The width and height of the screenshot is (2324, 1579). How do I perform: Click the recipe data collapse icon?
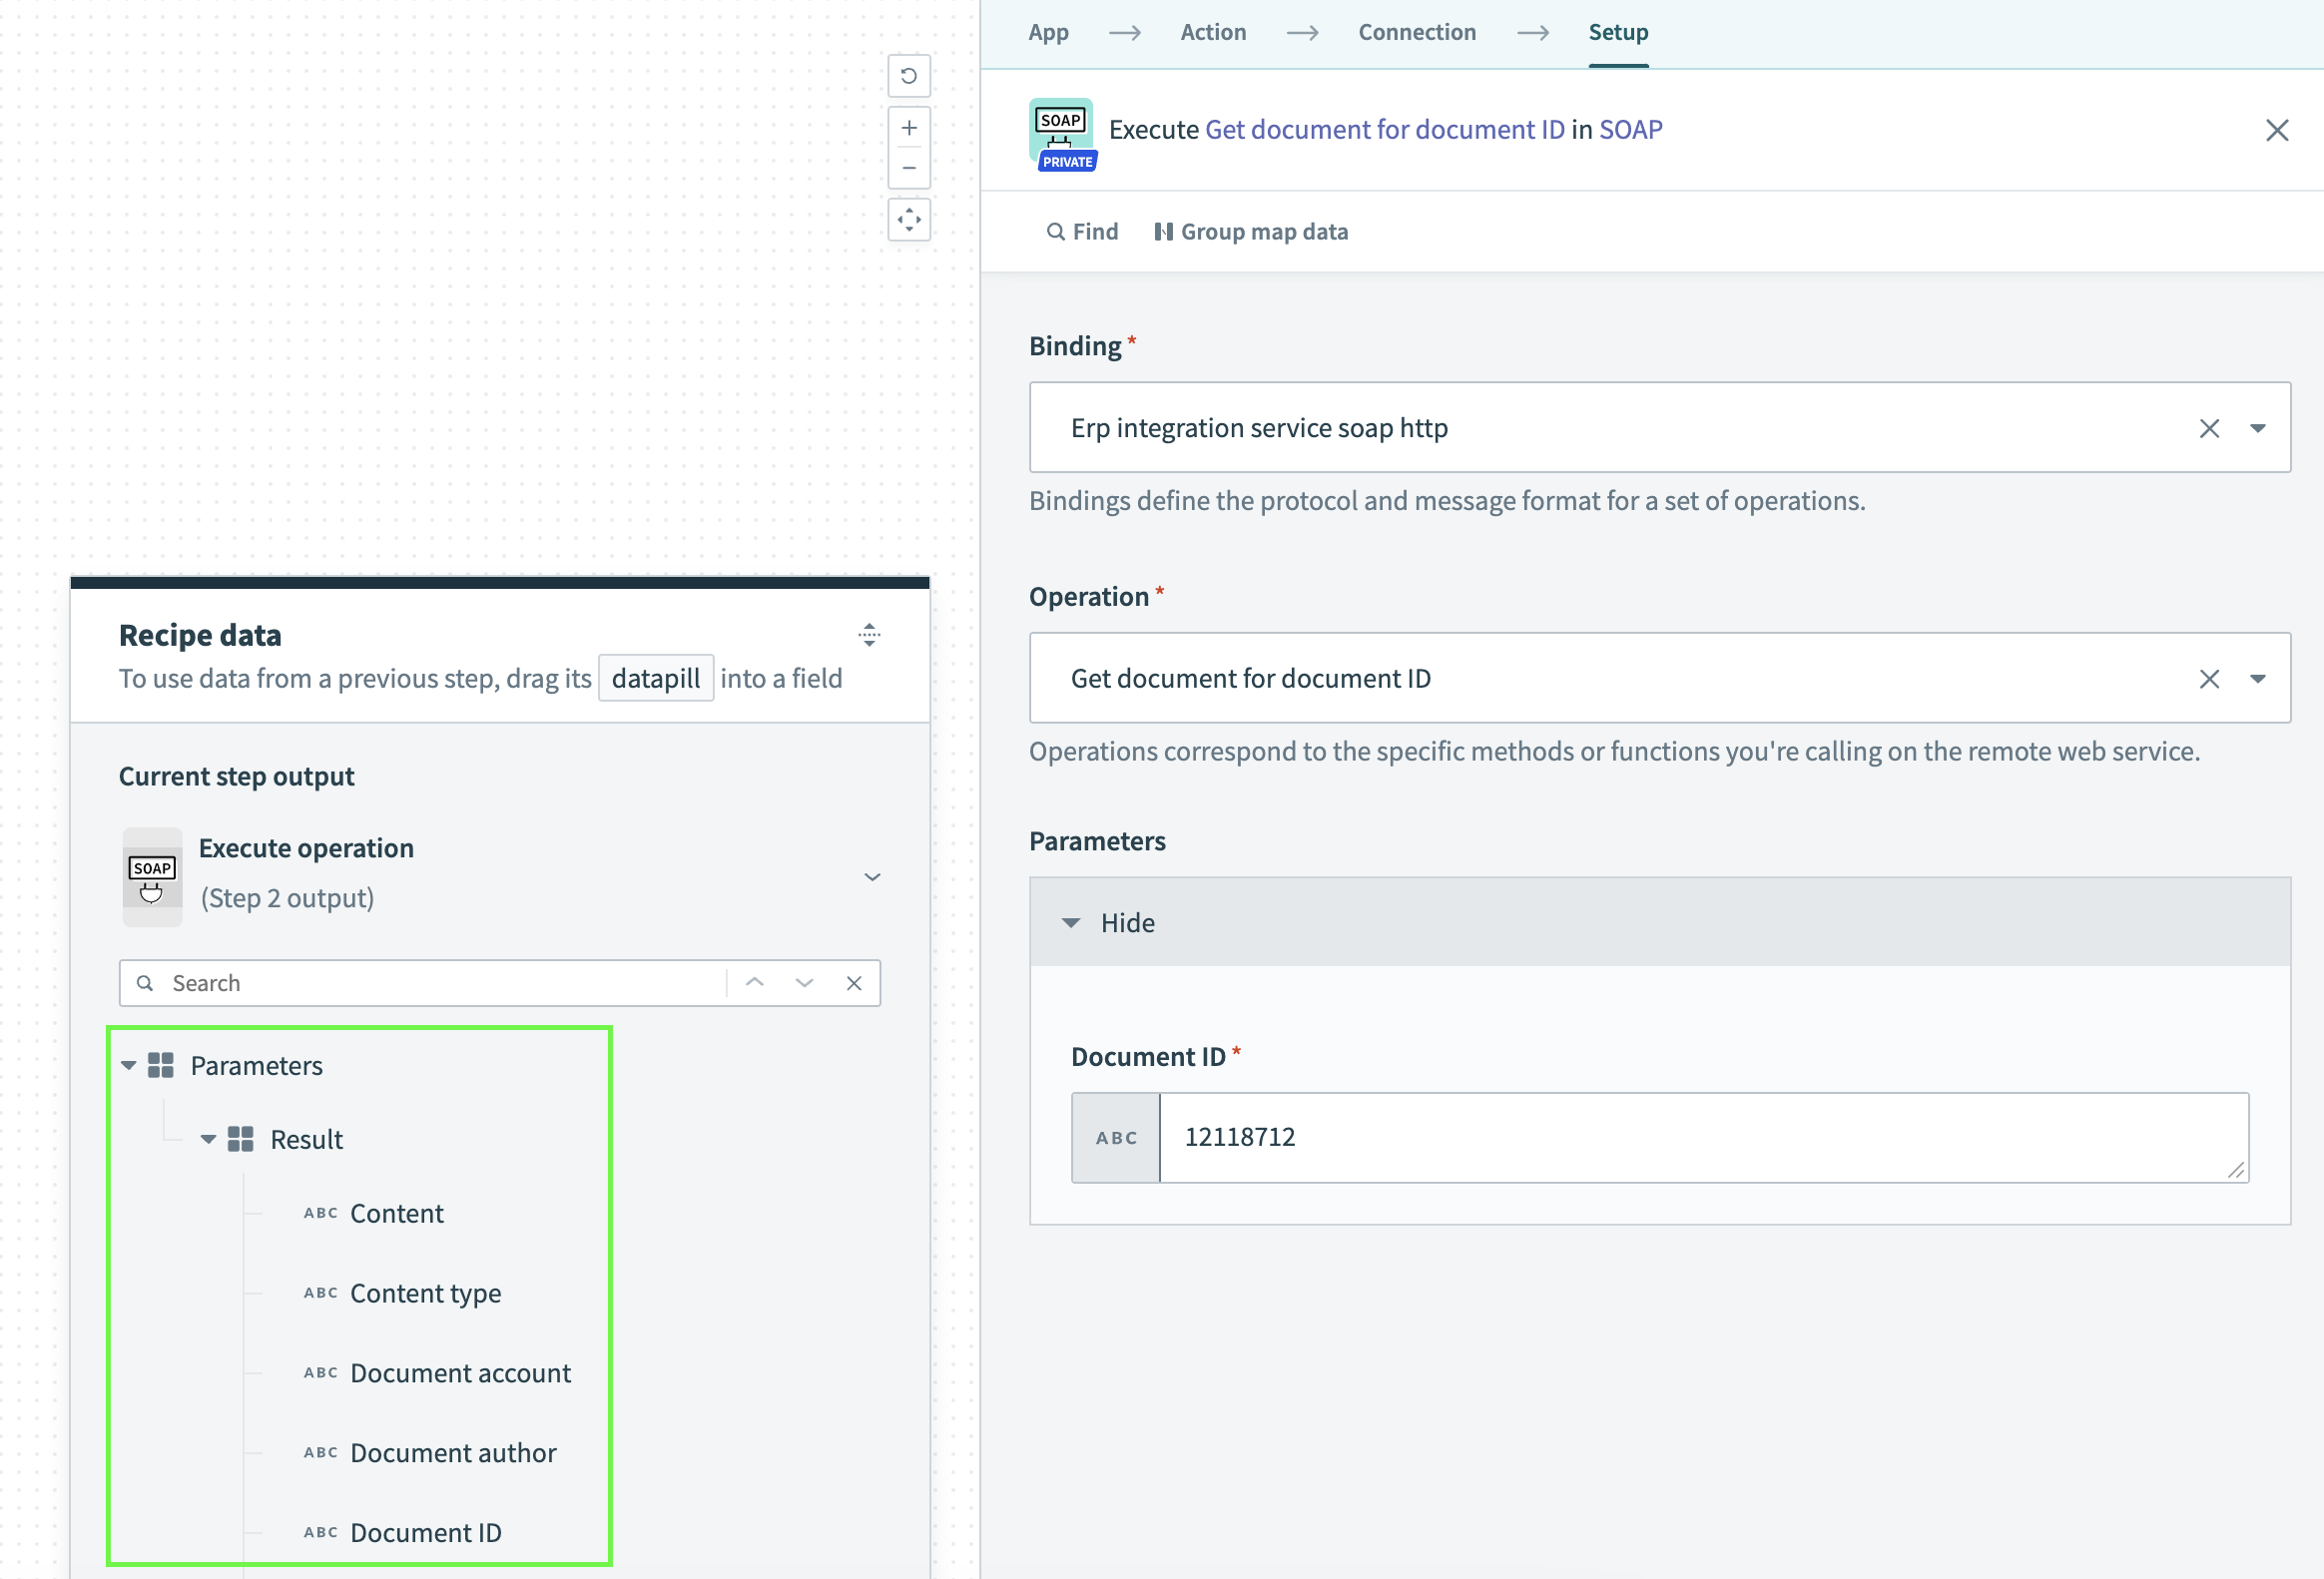point(871,635)
